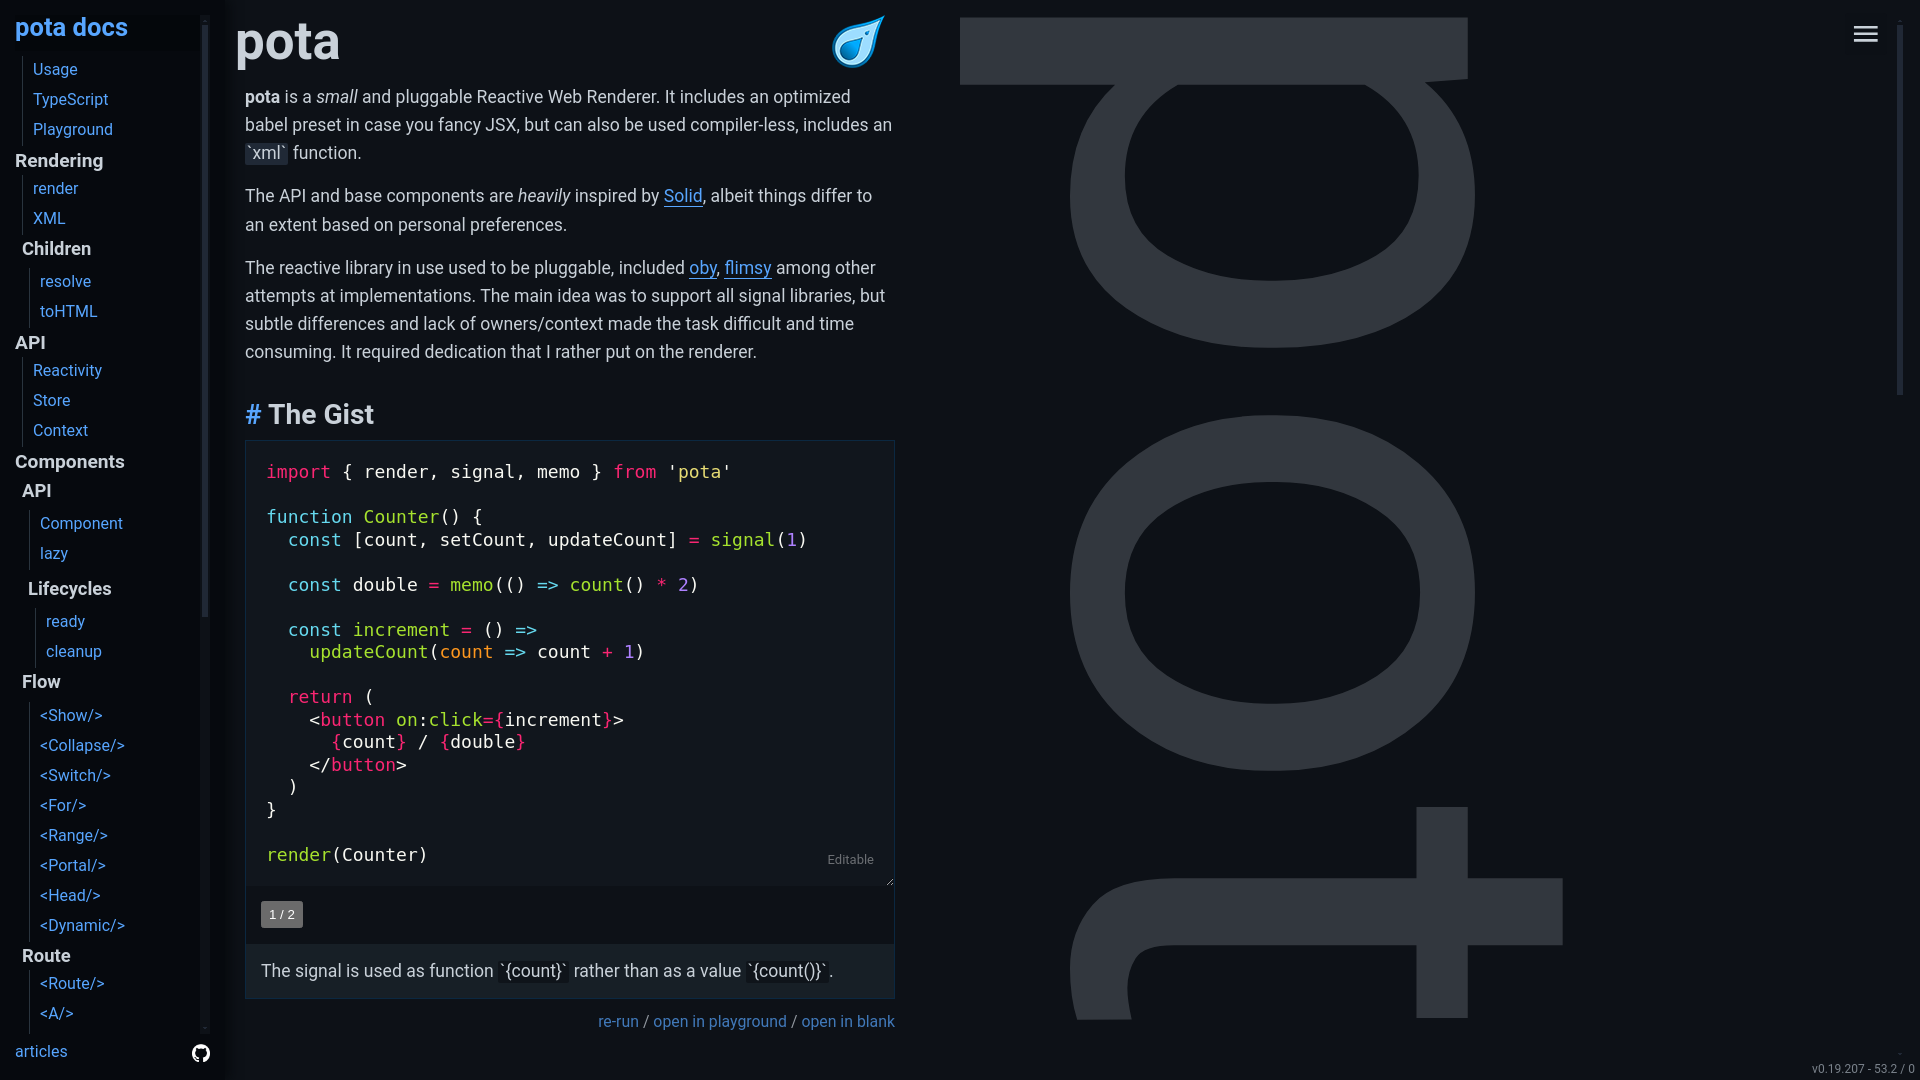Click the Rendering sidebar heading
The width and height of the screenshot is (1920, 1080).
[x=59, y=160]
